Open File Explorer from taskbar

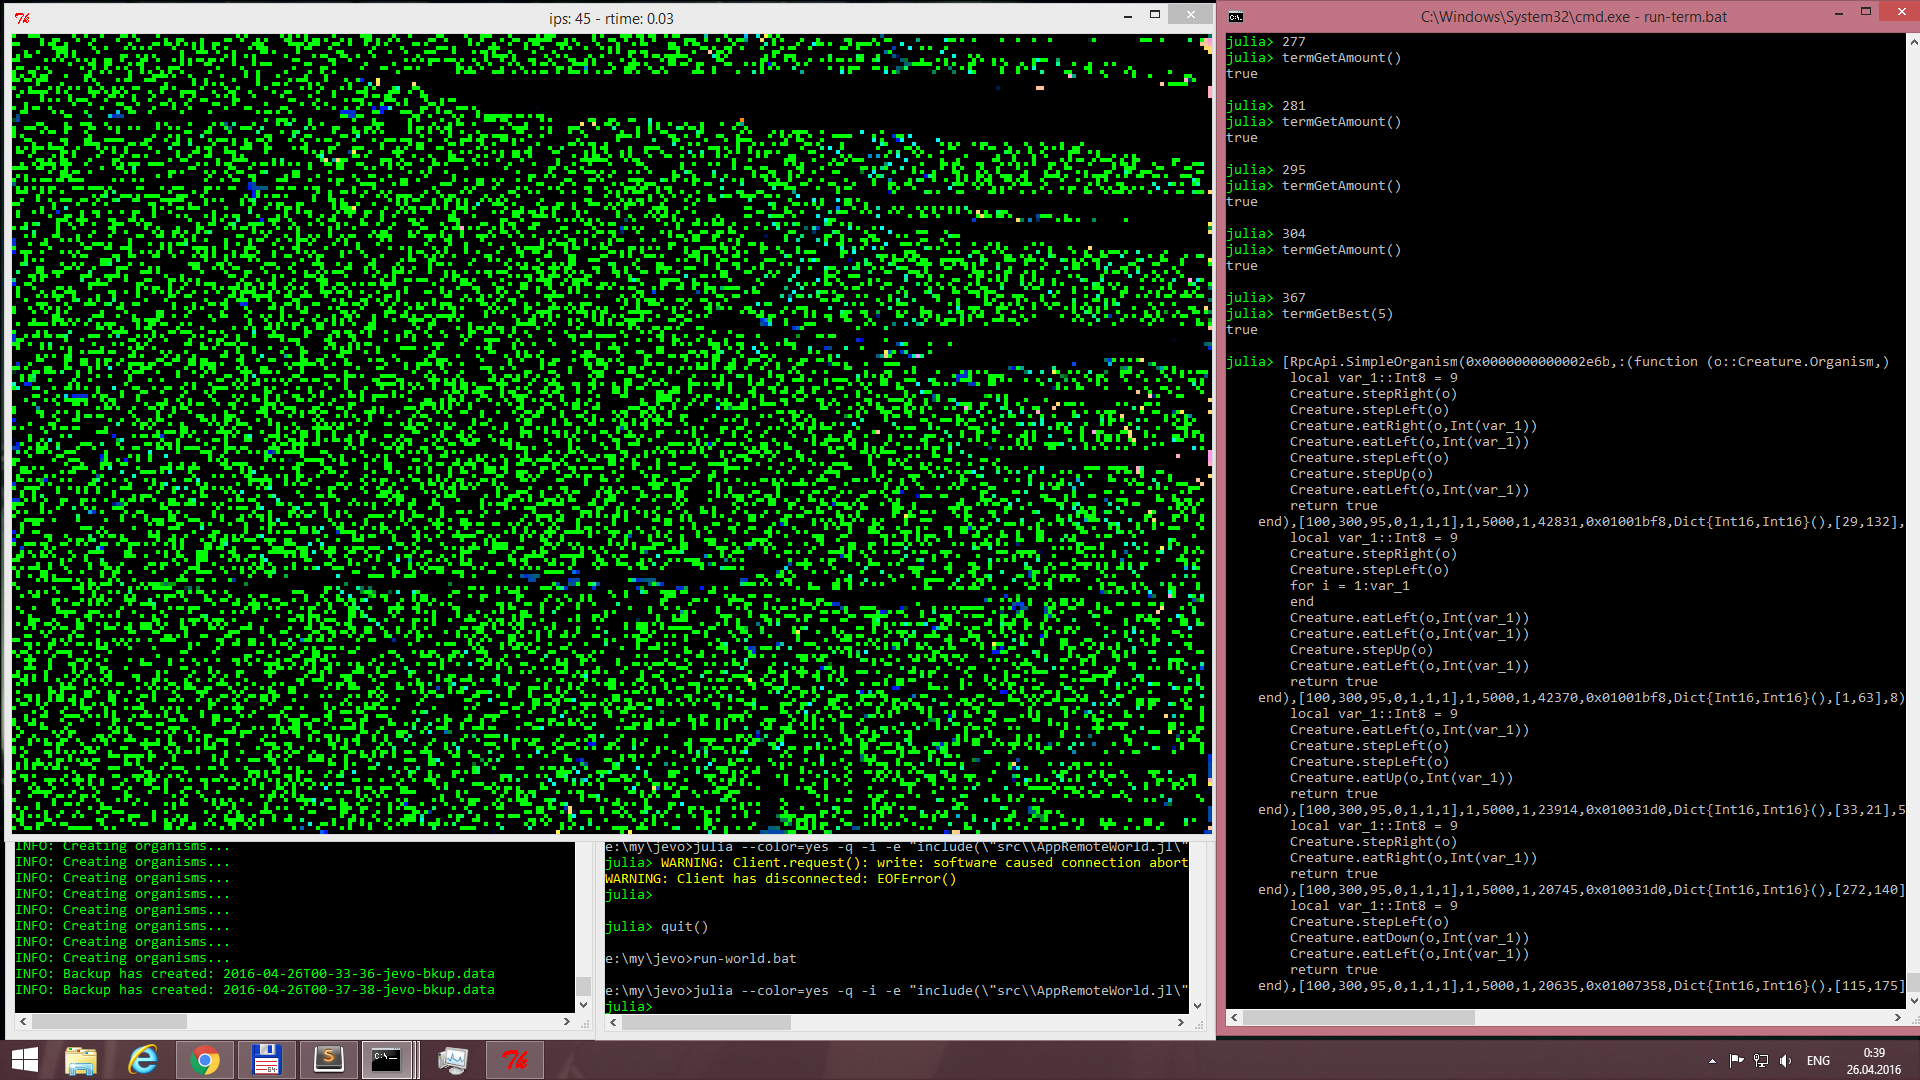click(x=81, y=1060)
